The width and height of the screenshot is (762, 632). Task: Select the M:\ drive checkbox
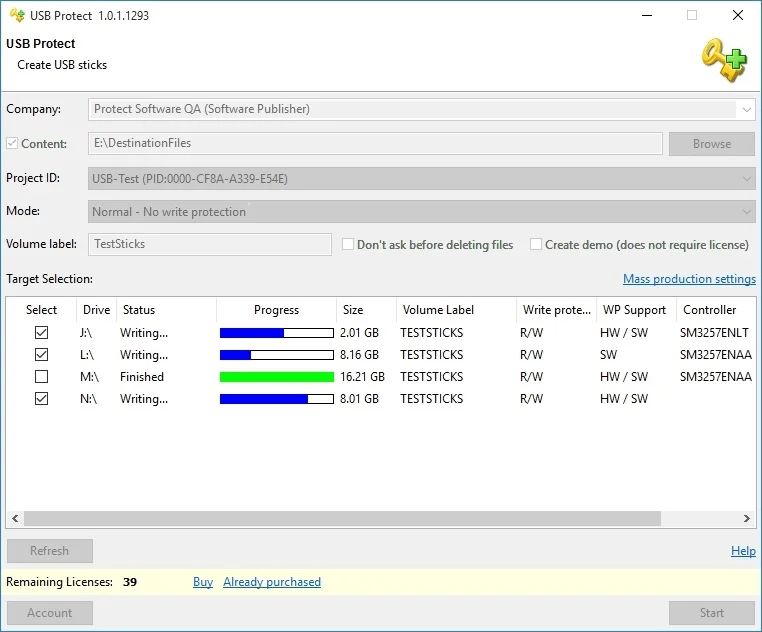[x=41, y=377]
